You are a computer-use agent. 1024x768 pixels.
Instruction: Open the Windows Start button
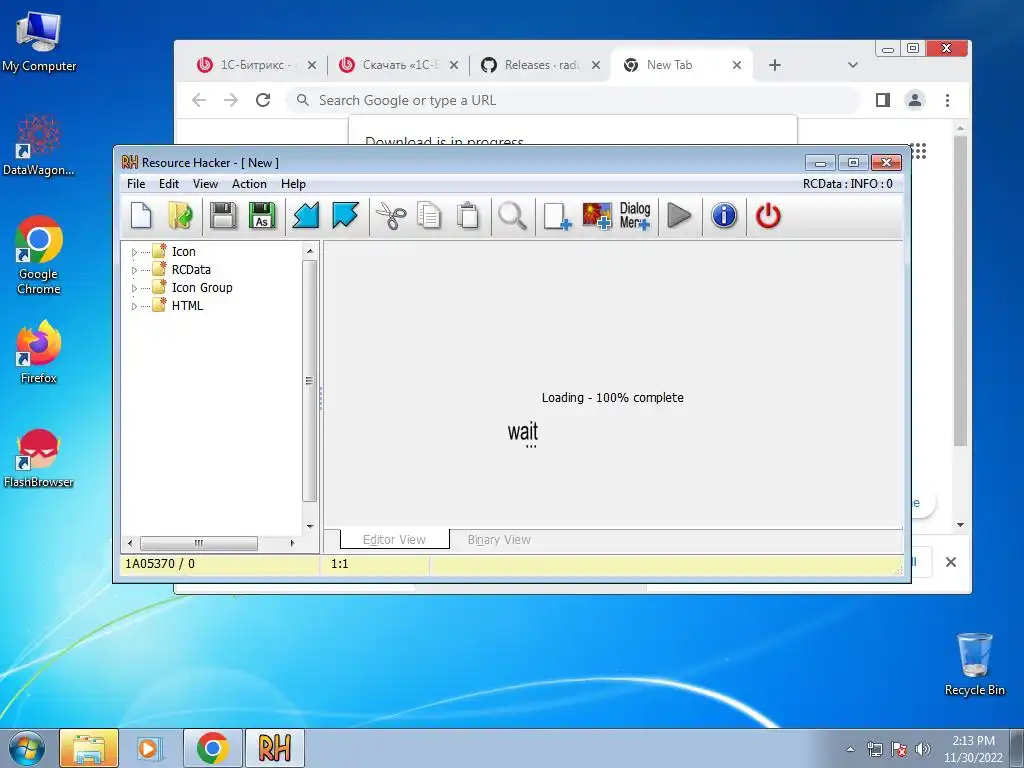[x=26, y=748]
